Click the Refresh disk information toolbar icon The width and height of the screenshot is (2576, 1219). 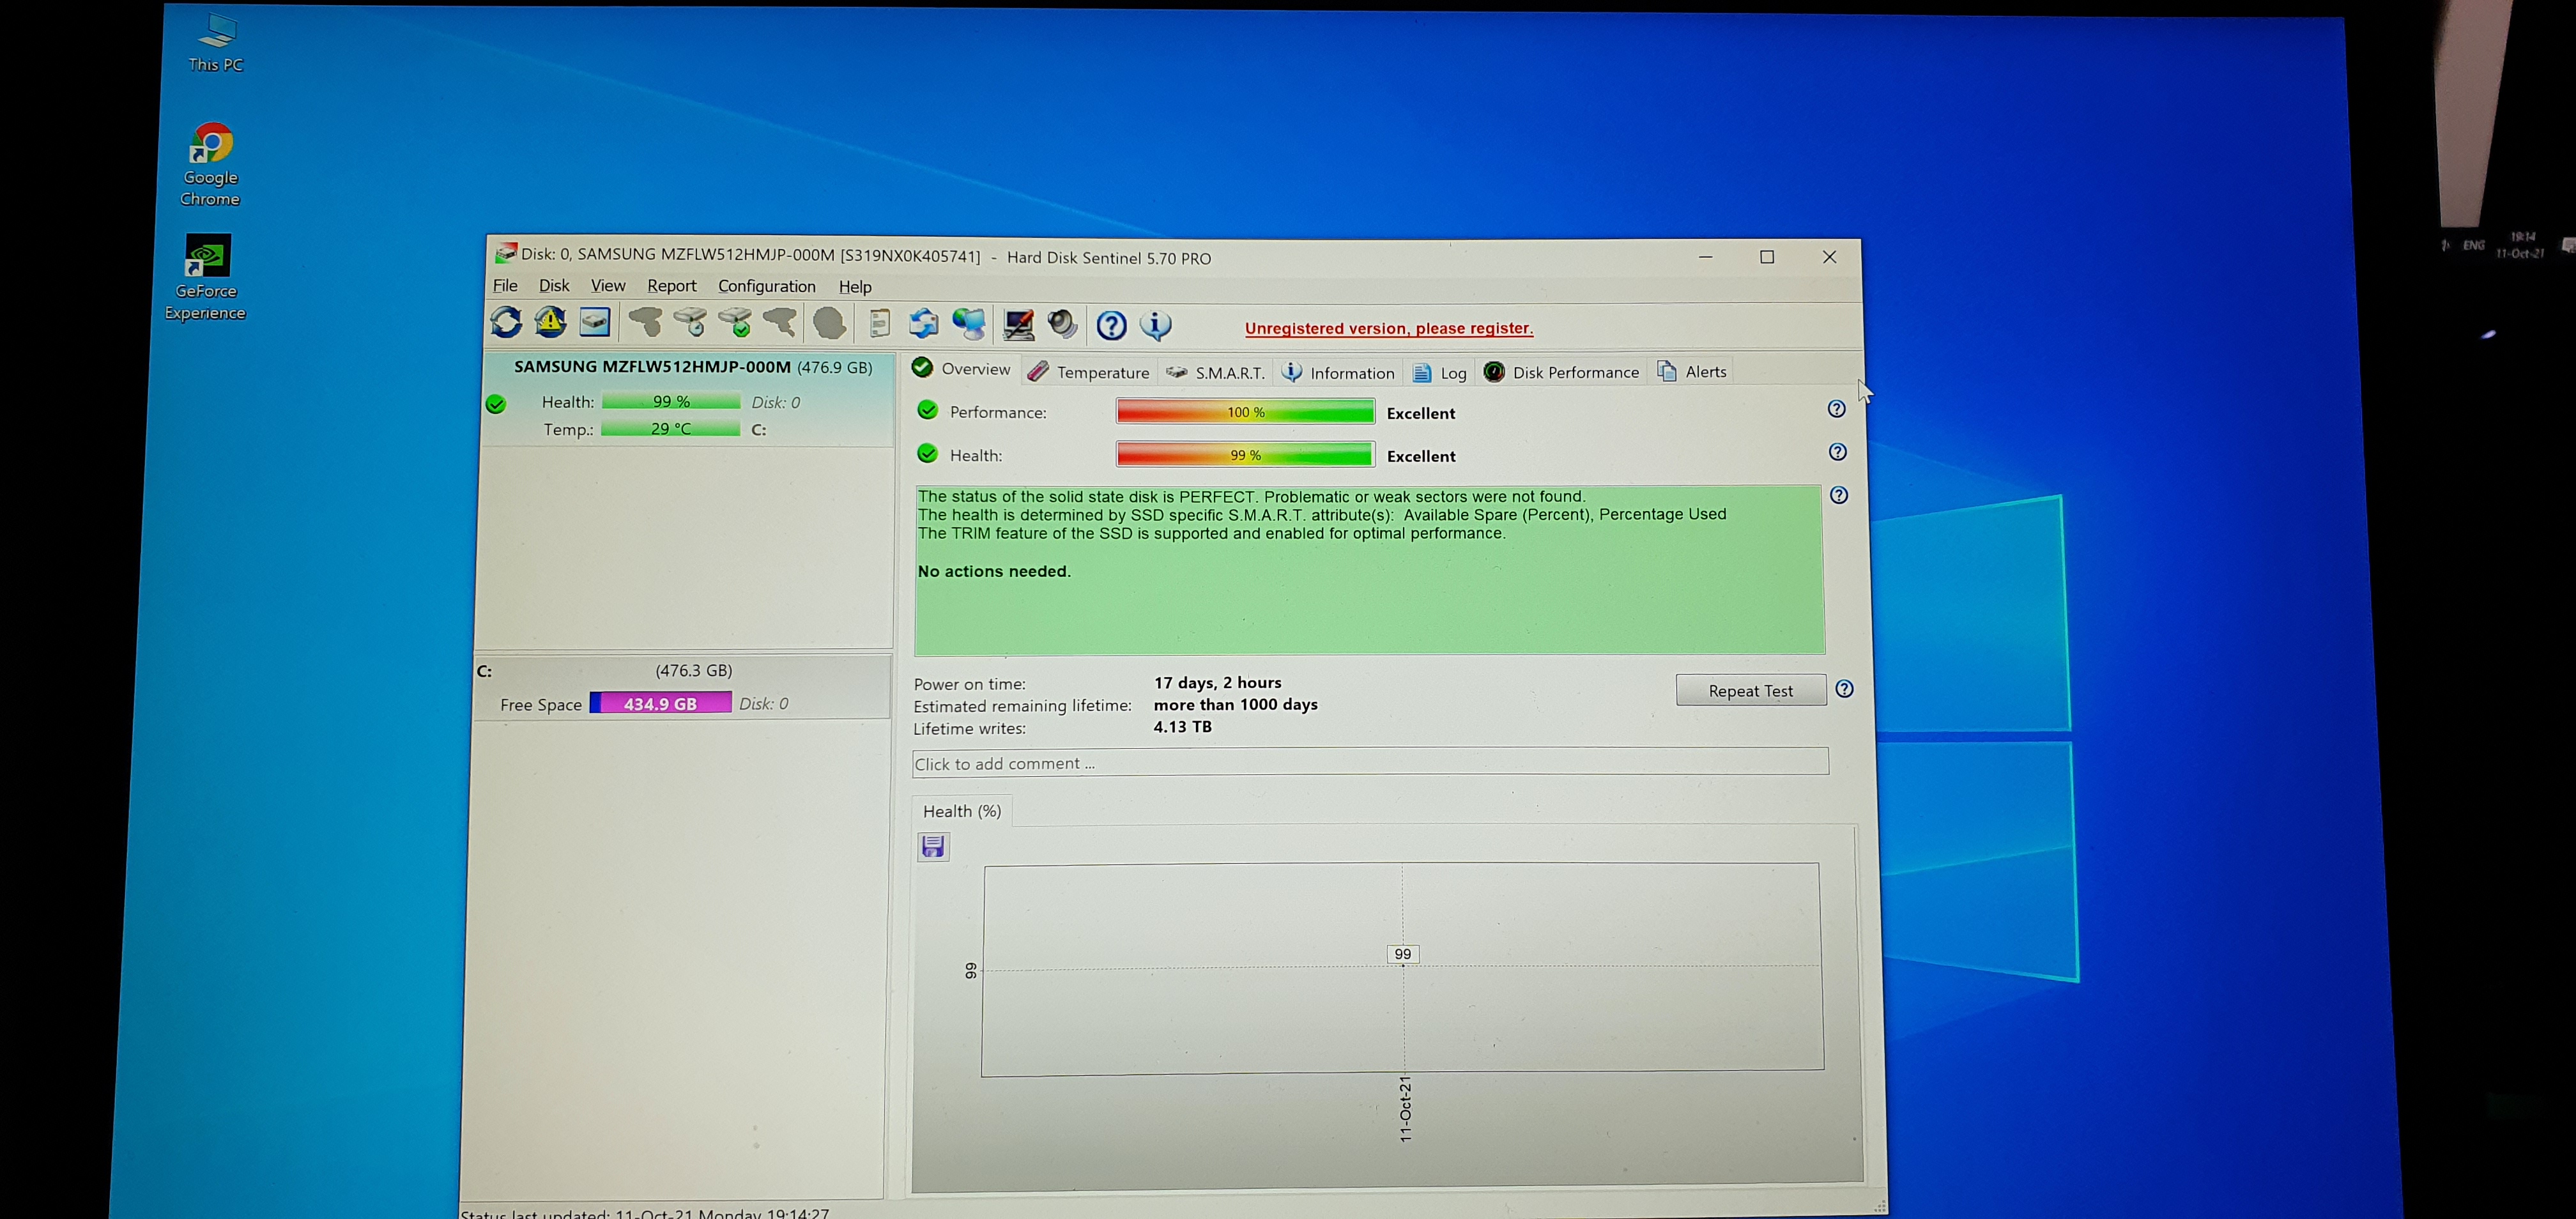point(506,322)
